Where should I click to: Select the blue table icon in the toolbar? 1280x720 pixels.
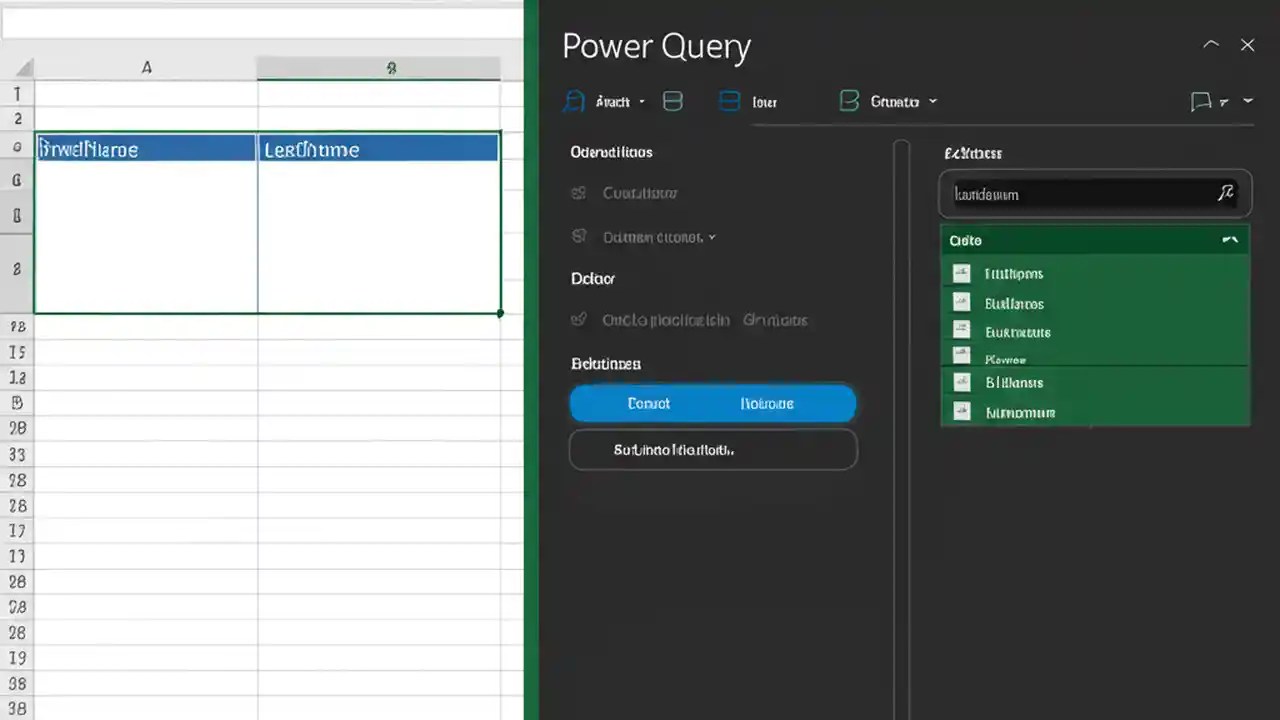(729, 101)
